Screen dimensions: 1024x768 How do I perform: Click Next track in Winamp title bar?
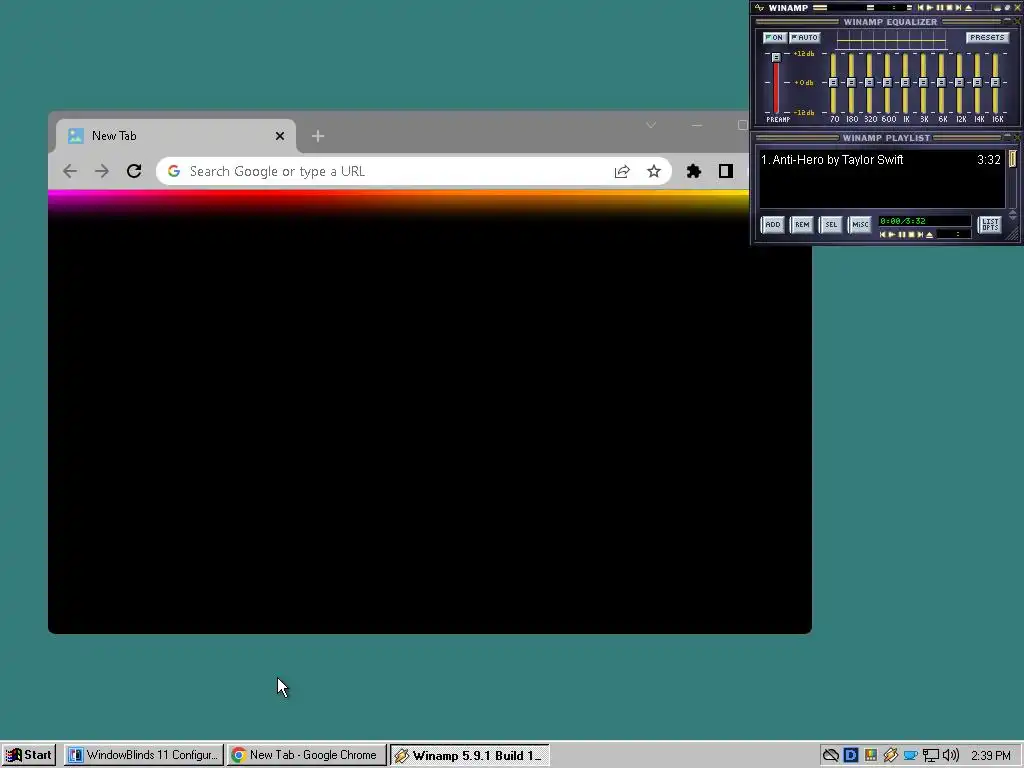(958, 8)
